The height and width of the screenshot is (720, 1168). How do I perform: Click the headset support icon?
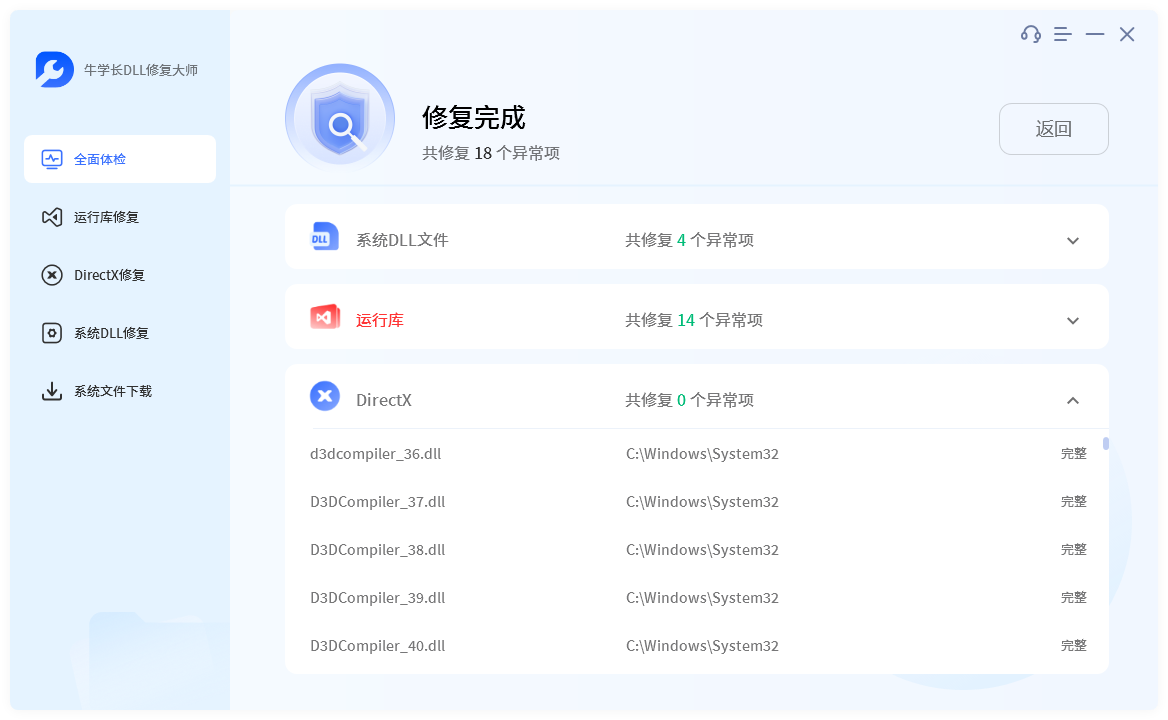pyautogui.click(x=1030, y=33)
